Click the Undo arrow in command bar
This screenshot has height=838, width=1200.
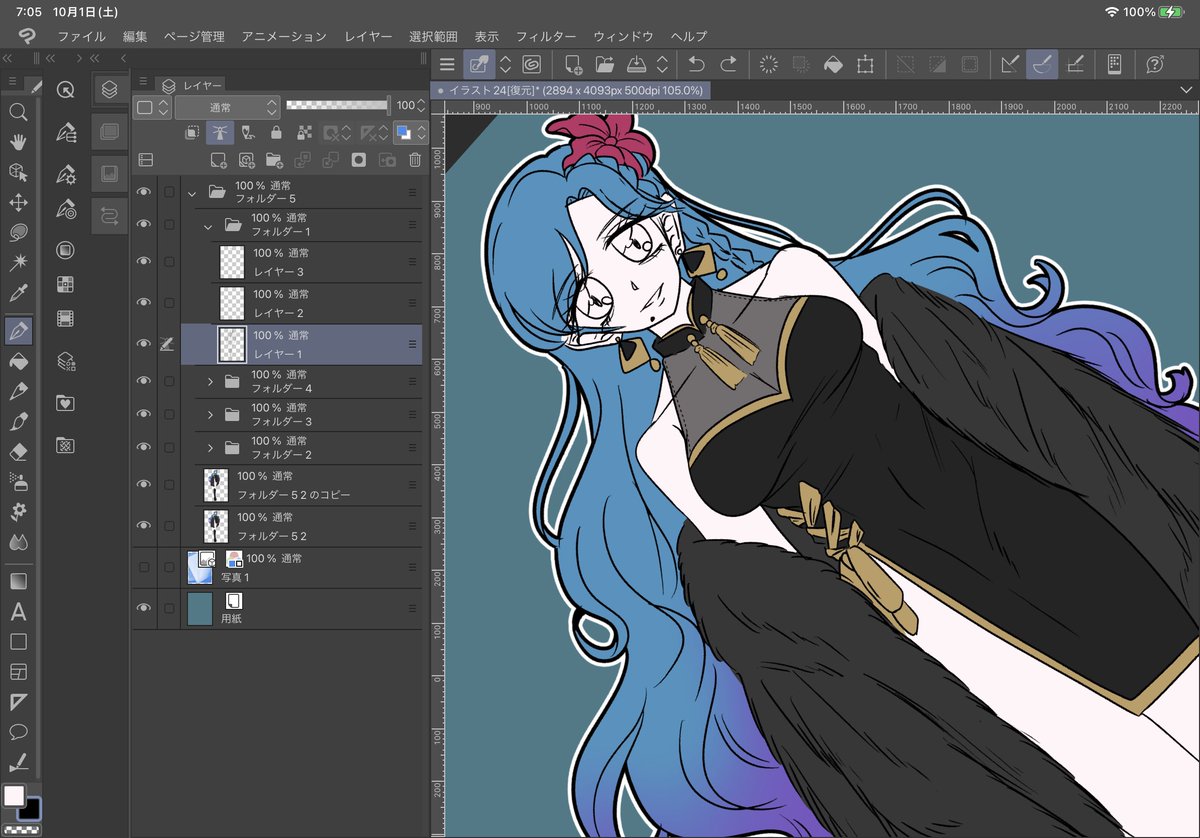(x=697, y=65)
